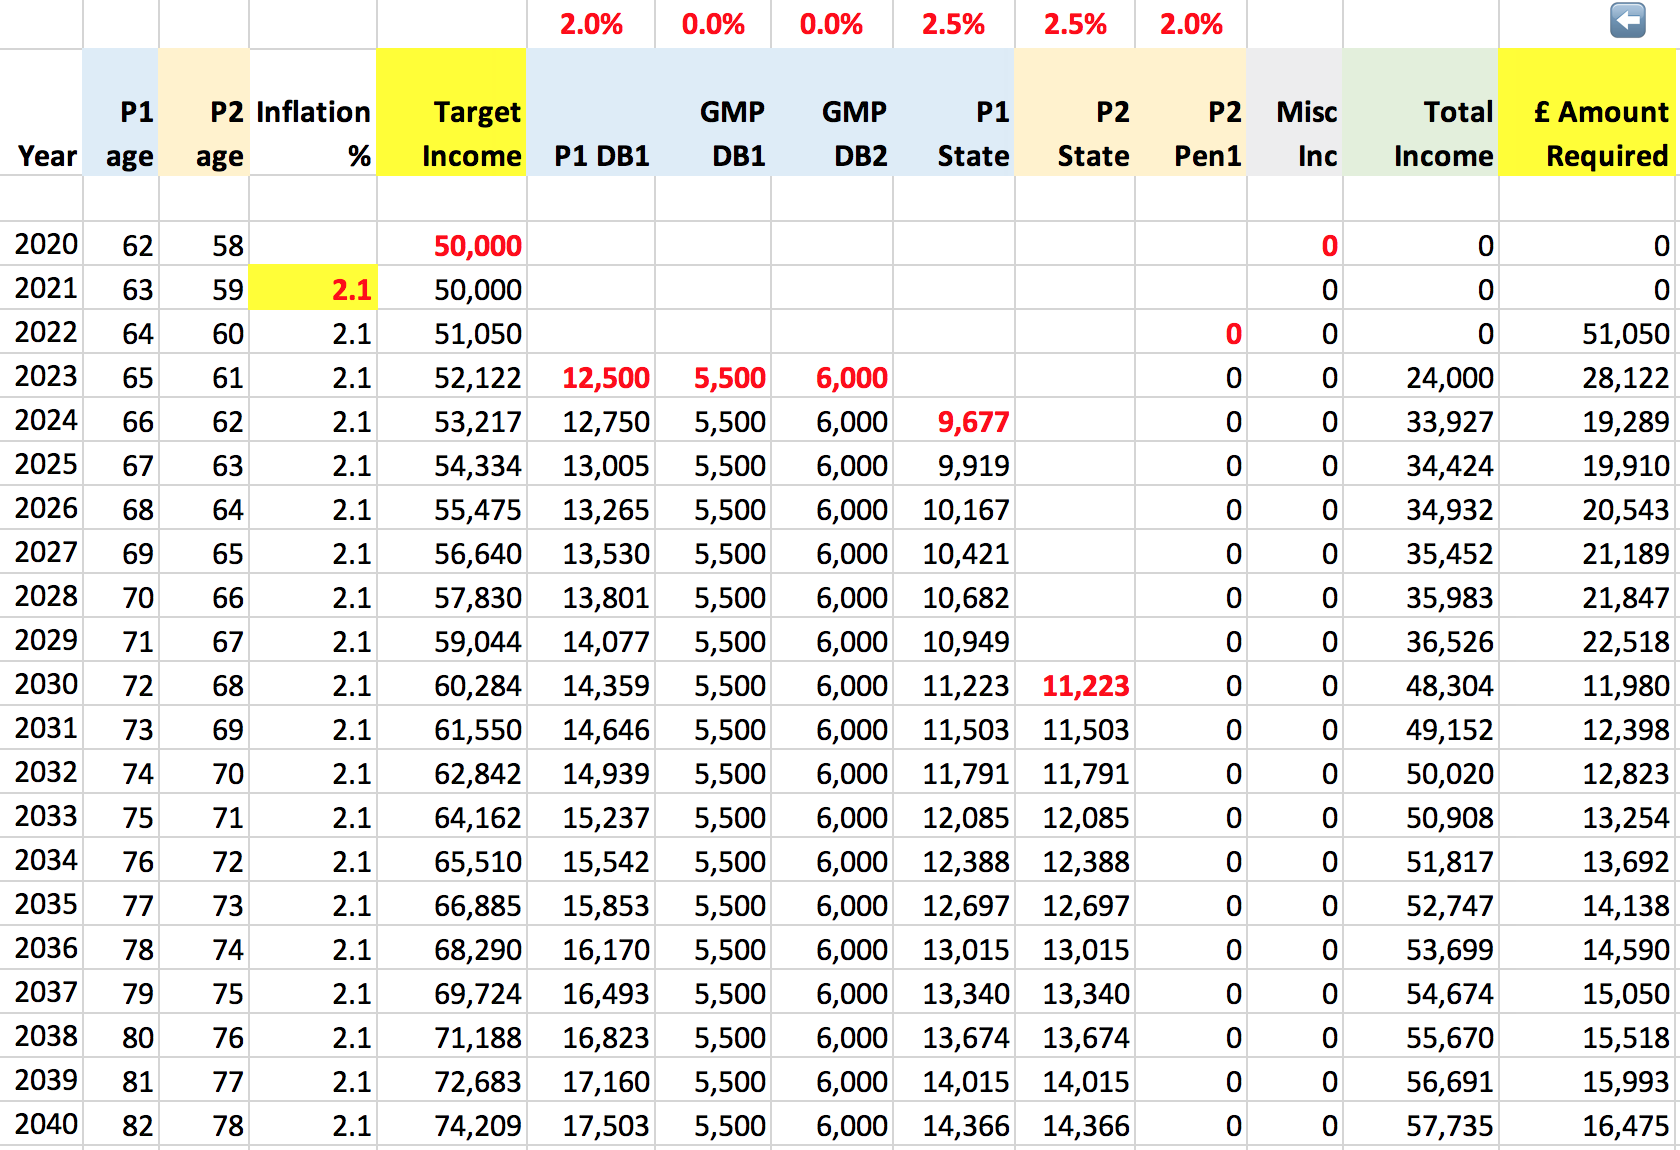Select the £ Amount Required header cell
This screenshot has width=1680, height=1150.
tap(1586, 133)
